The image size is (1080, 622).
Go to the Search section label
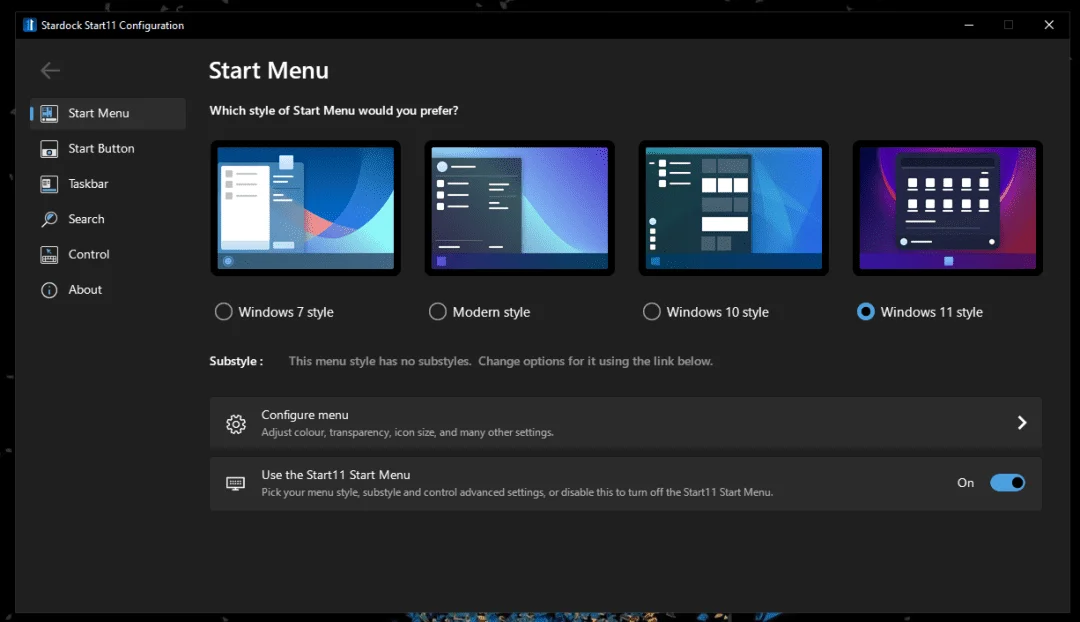pyautogui.click(x=86, y=219)
